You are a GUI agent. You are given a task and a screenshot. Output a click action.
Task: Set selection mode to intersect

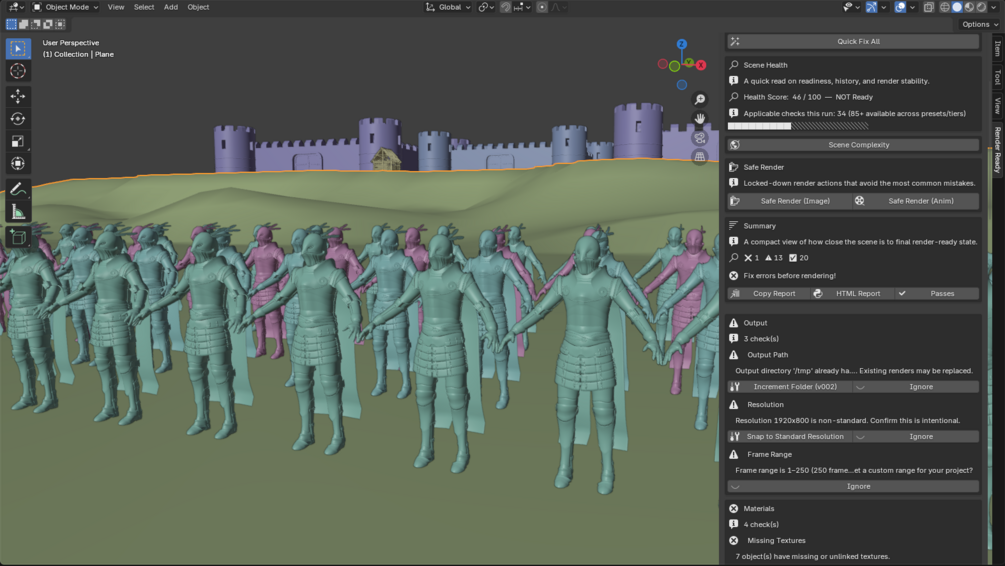coord(60,24)
